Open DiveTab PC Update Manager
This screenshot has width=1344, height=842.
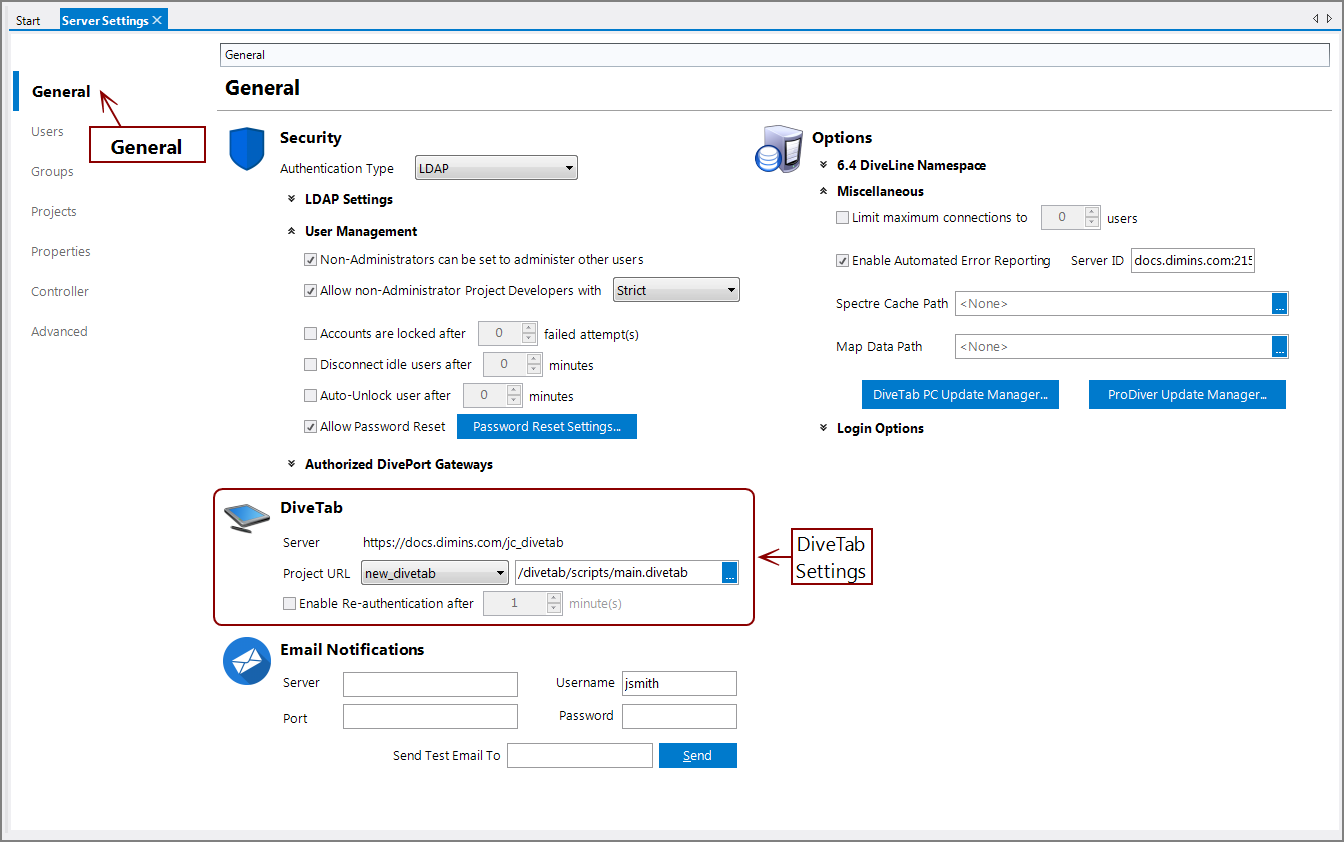pos(959,395)
